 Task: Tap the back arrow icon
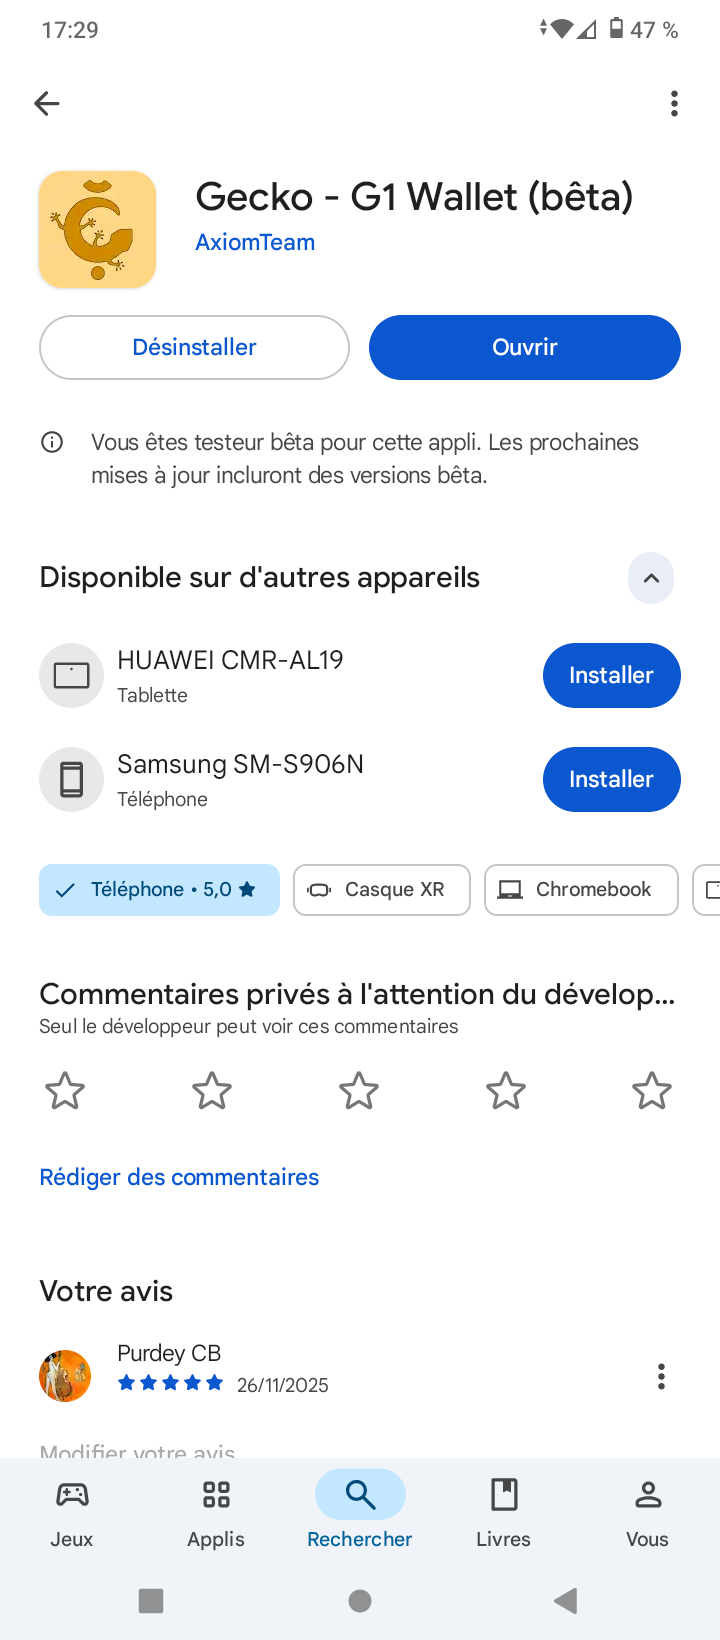[47, 103]
